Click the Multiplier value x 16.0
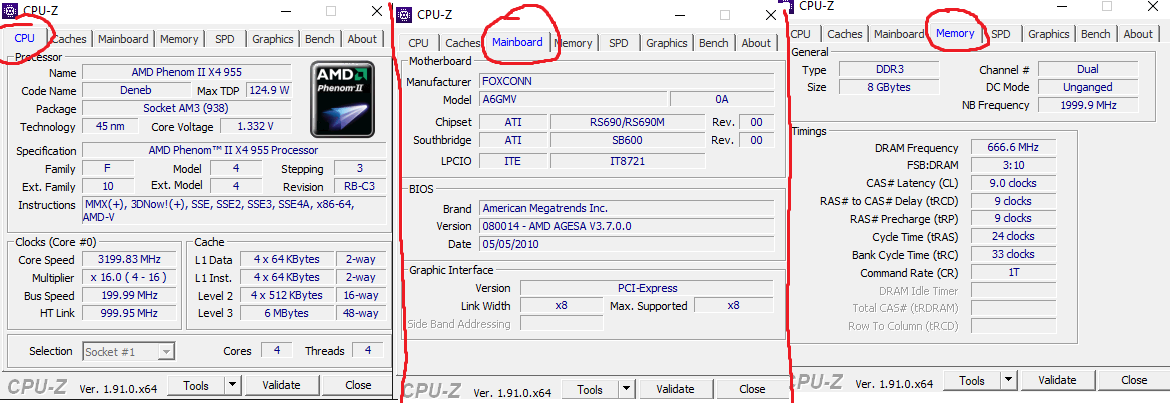1170x403 pixels. pyautogui.click(x=128, y=278)
